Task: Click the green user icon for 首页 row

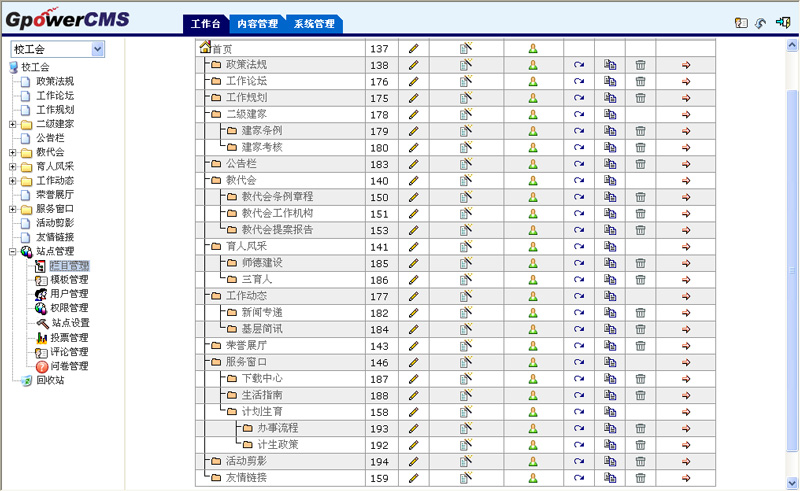Action: pos(533,49)
